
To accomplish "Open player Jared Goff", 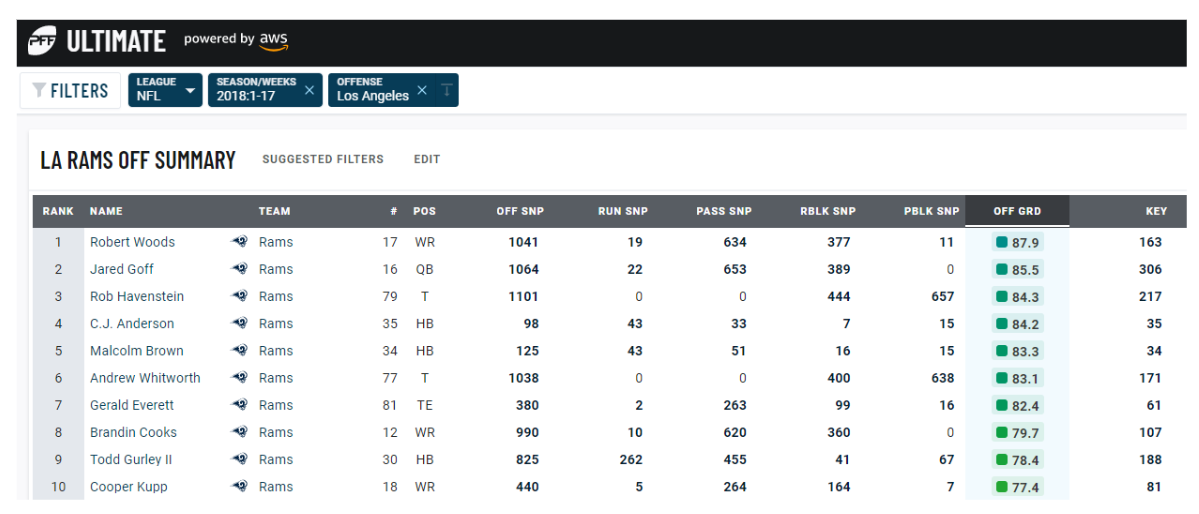I will click(x=122, y=269).
